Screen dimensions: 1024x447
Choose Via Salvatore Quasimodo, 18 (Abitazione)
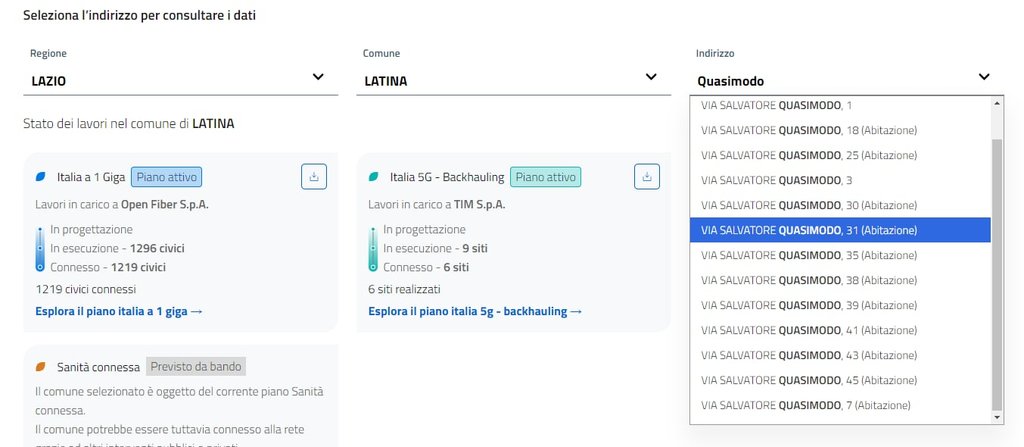[x=808, y=130]
